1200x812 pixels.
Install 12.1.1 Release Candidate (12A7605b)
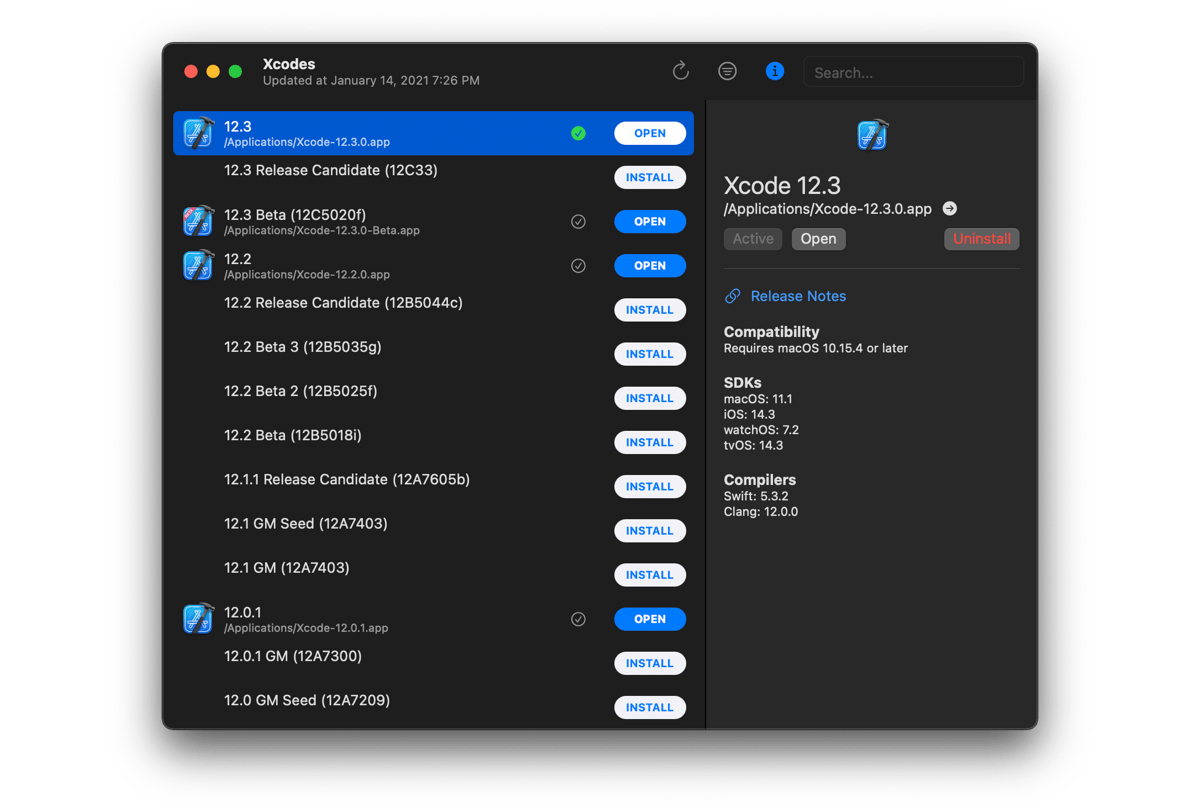tap(650, 486)
